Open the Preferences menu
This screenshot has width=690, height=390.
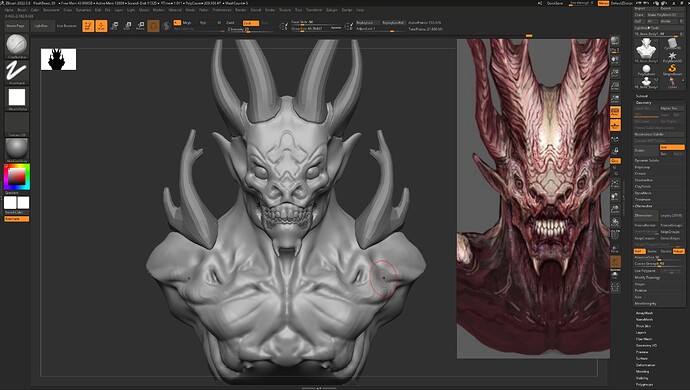coord(222,10)
